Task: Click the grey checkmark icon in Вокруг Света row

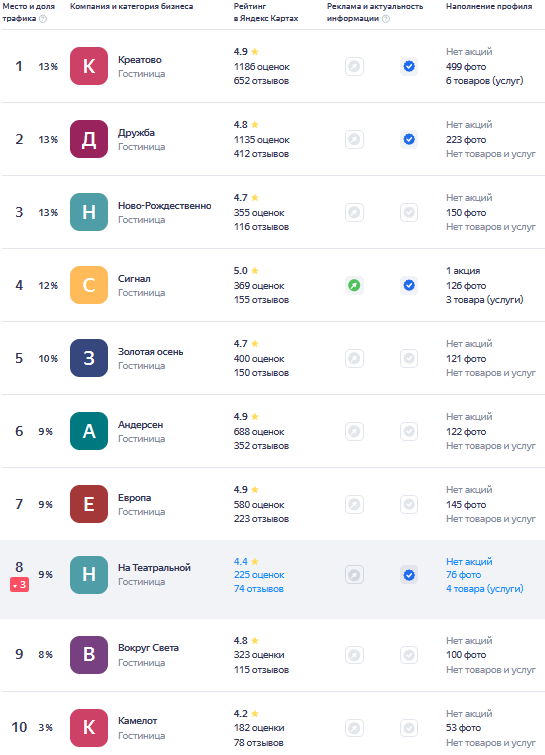Action: tap(409, 655)
